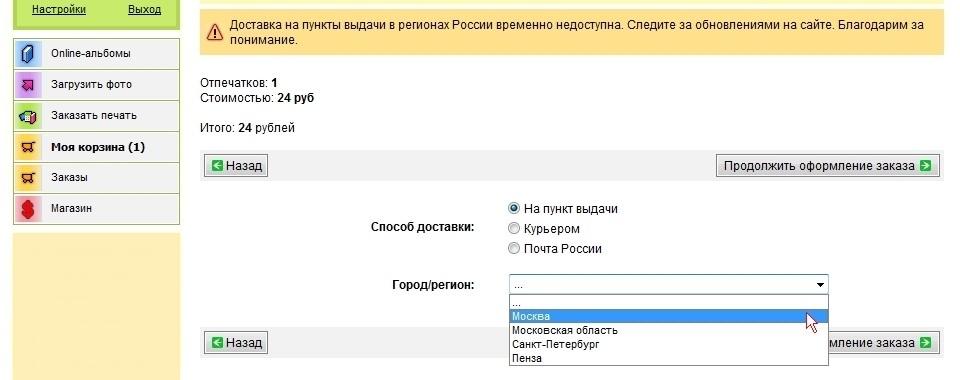Viewport: 960px width, 380px height.
Task: Click the warning triangle icon in the notice
Action: pos(215,32)
